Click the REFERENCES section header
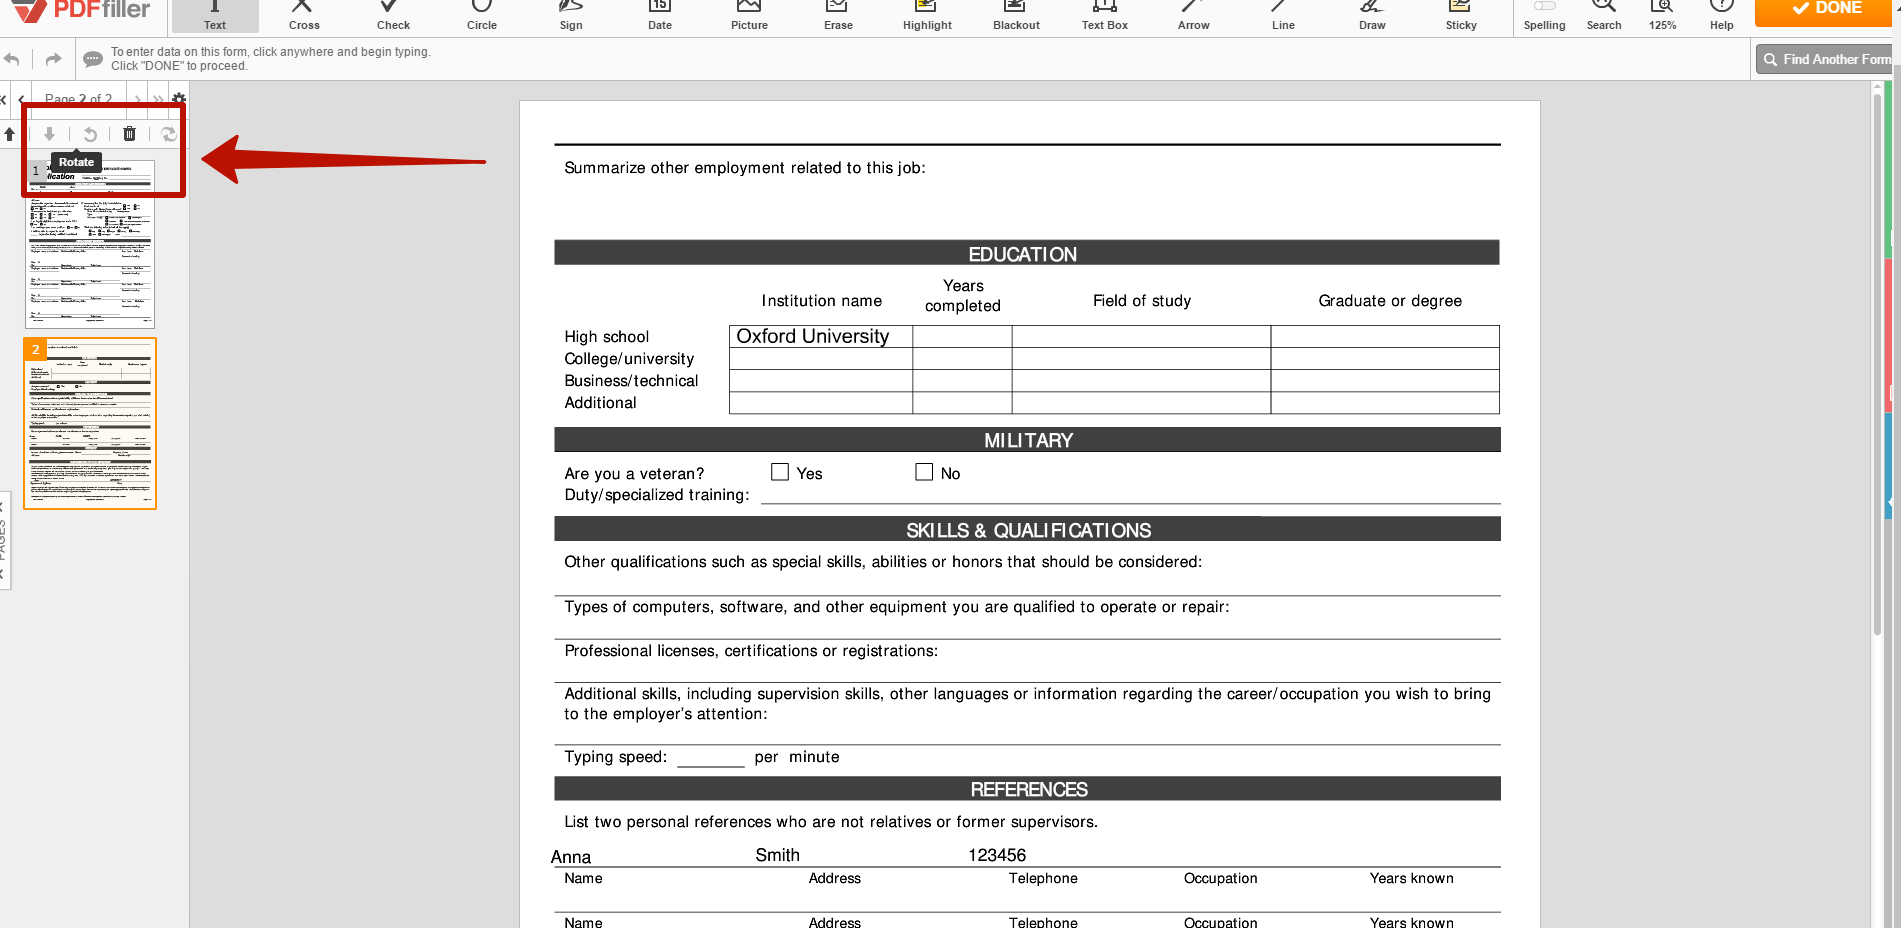1901x928 pixels. [1028, 789]
